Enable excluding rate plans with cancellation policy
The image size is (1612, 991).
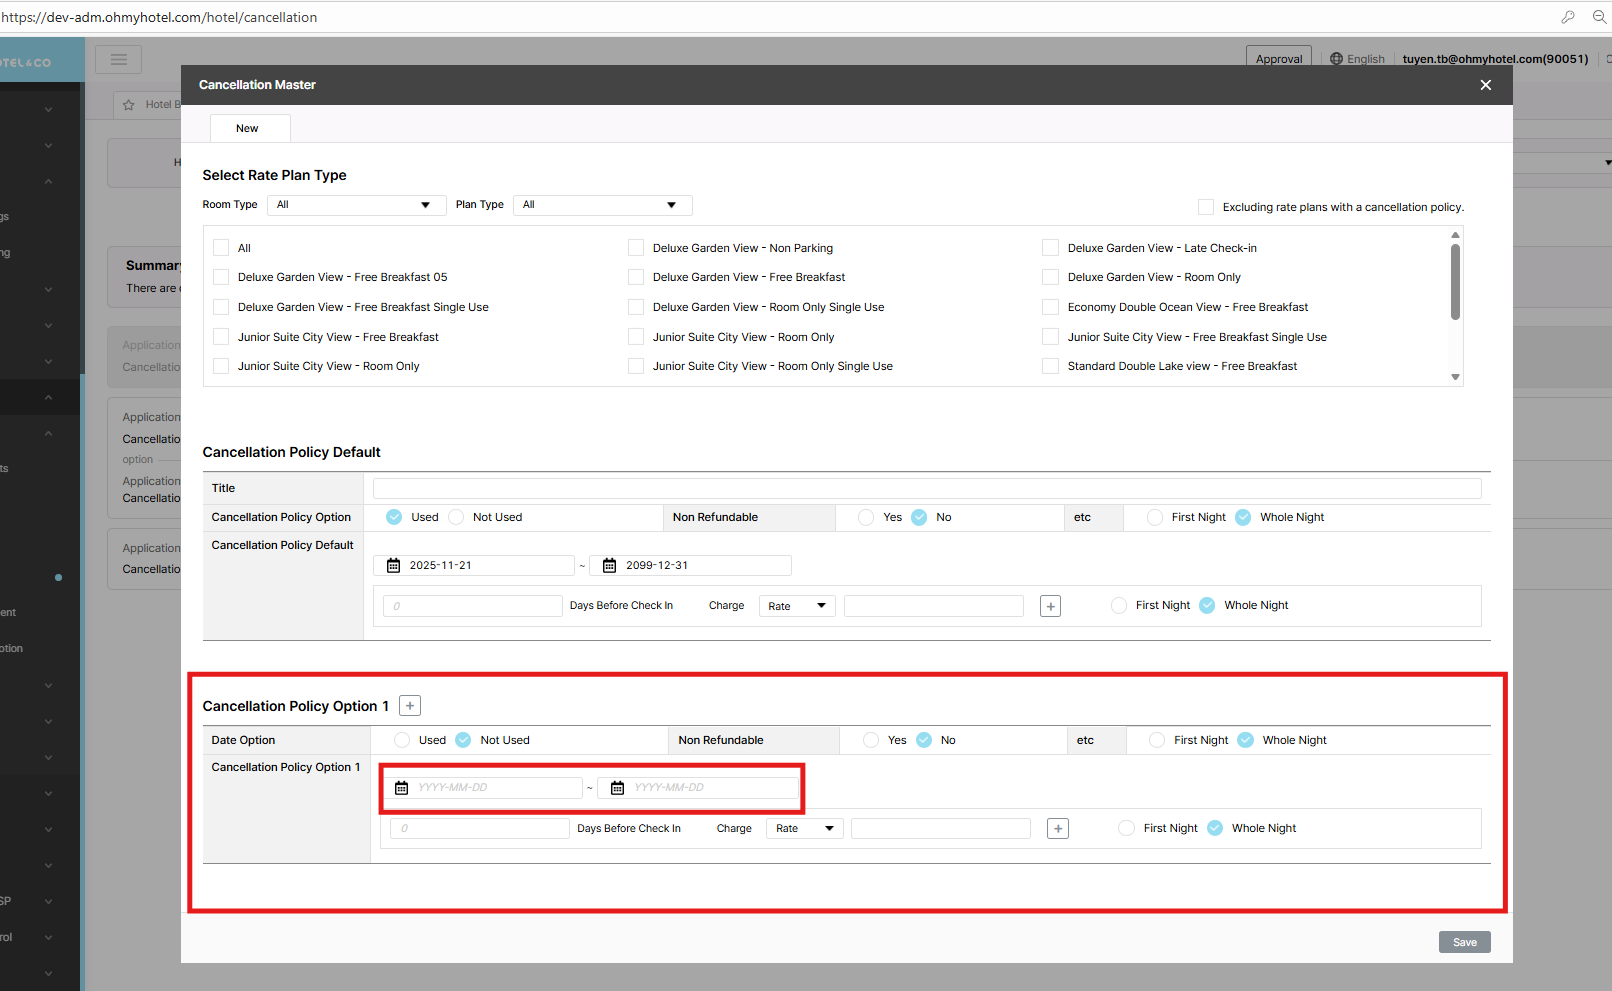pos(1206,207)
